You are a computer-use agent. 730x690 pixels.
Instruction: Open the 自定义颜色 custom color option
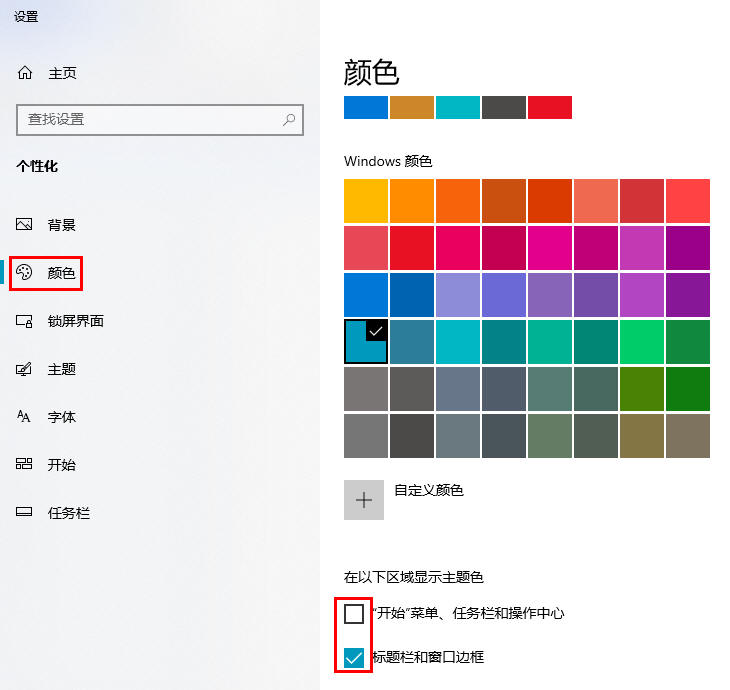coord(364,500)
